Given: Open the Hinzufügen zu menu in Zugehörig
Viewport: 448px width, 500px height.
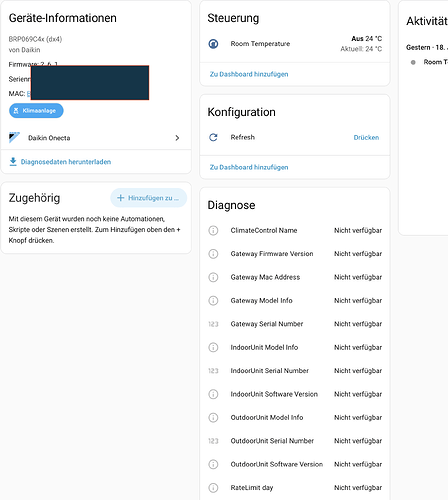Looking at the screenshot, I should click(148, 198).
